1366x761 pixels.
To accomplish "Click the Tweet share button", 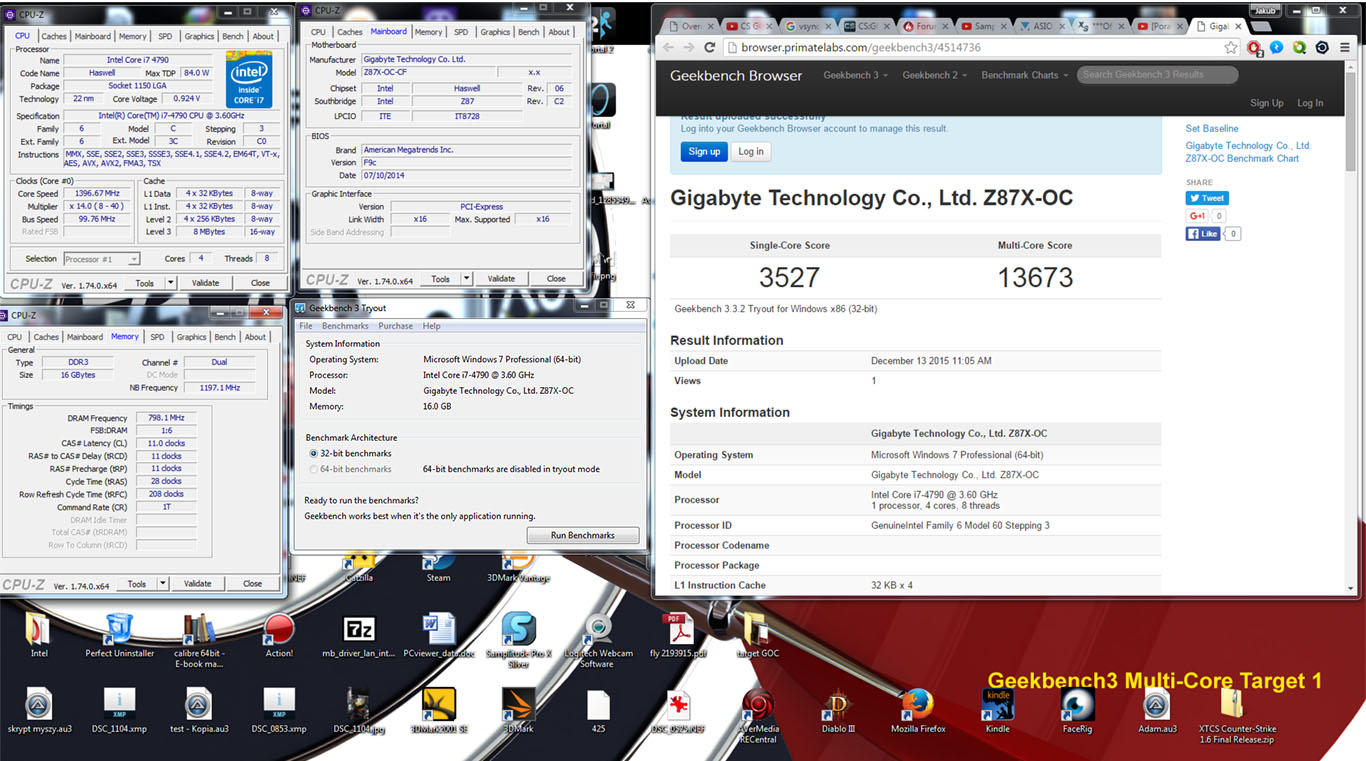I will (x=1207, y=198).
